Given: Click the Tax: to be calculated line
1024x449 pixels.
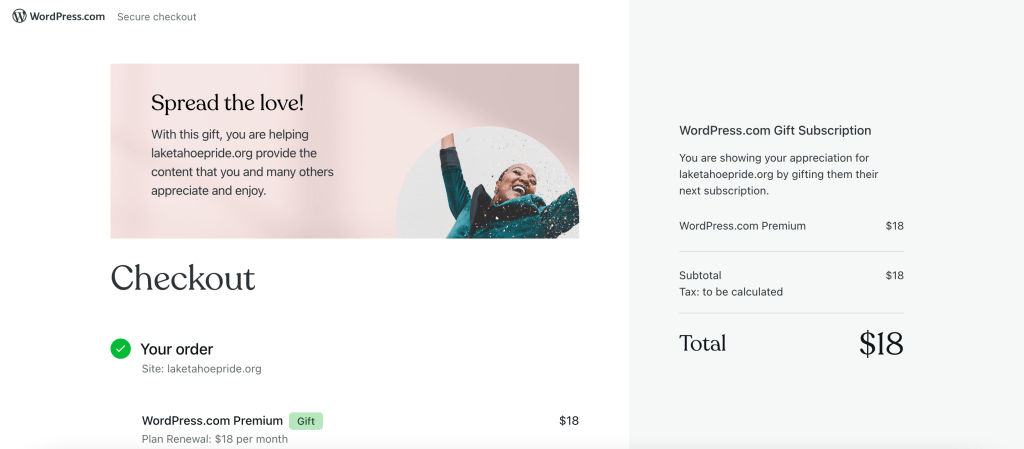Looking at the screenshot, I should [731, 292].
